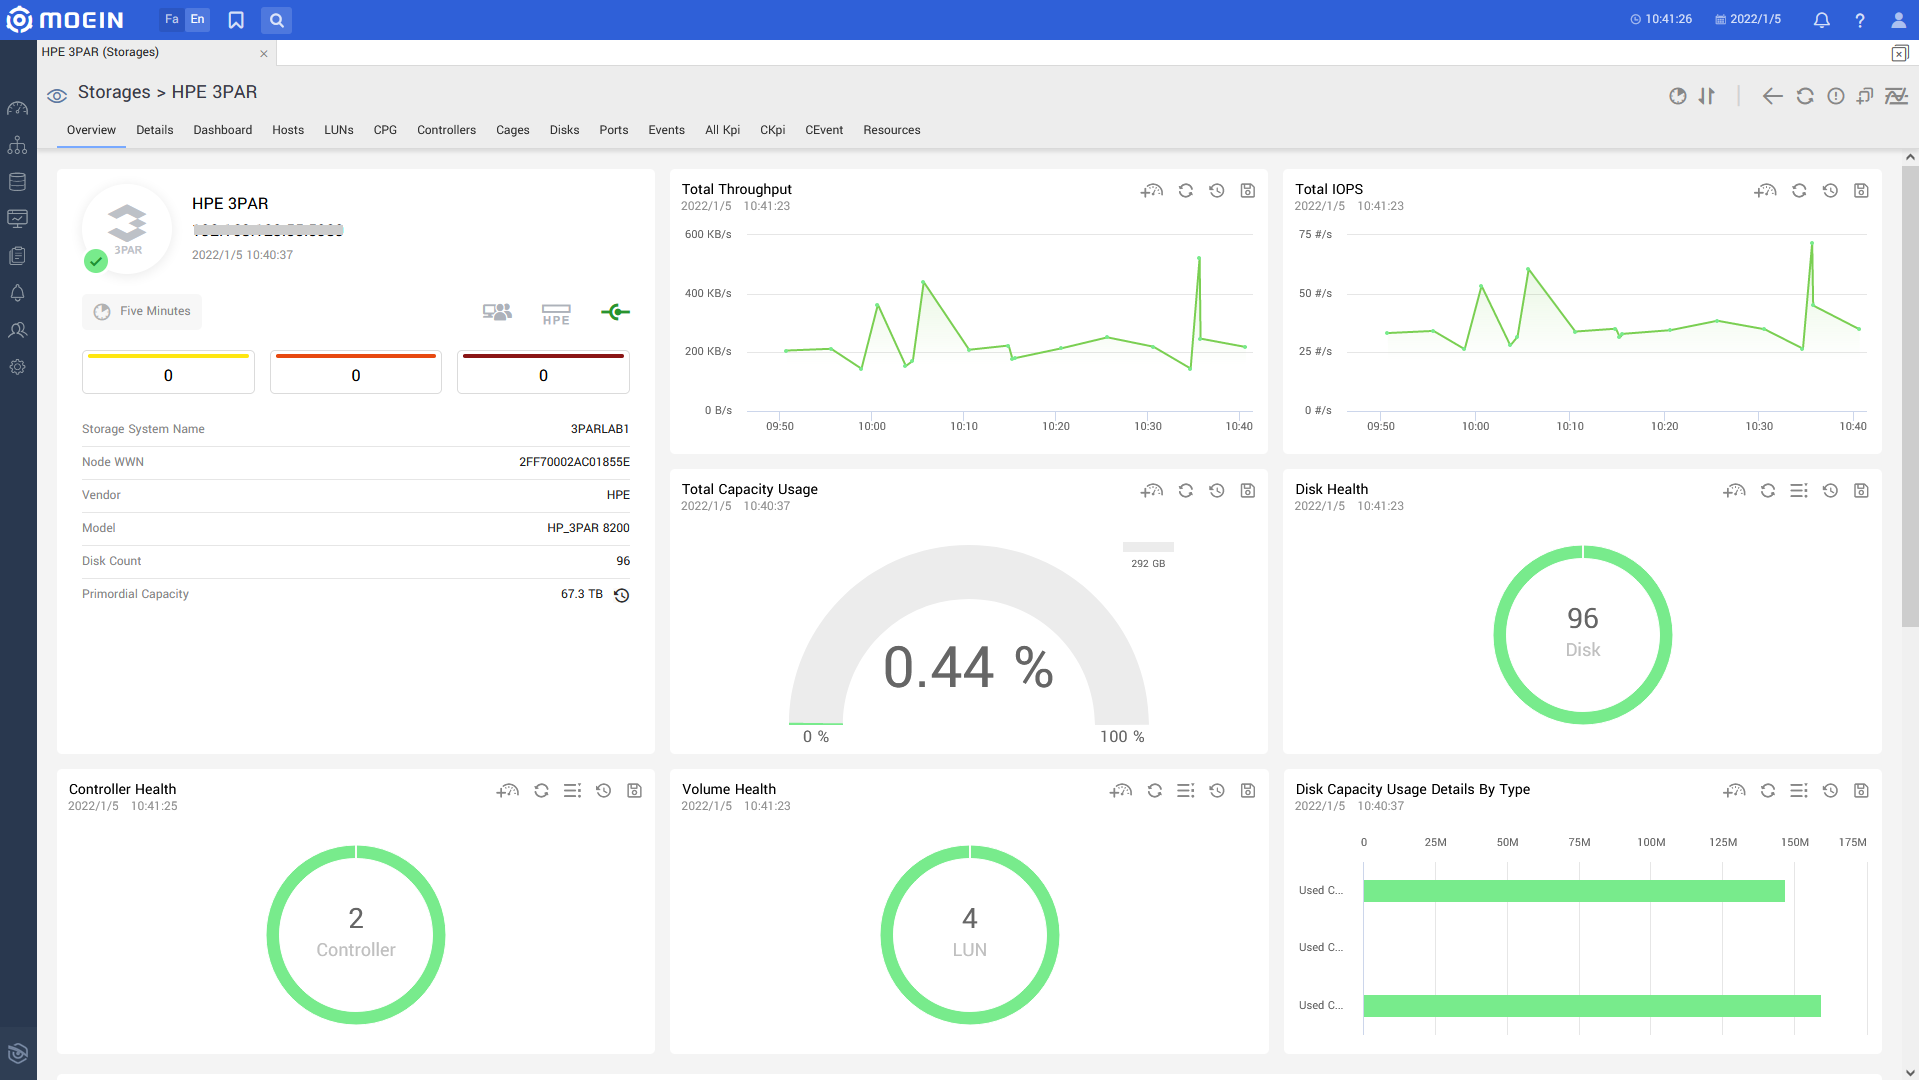
Task: Click the yellow alert counter box
Action: (168, 372)
